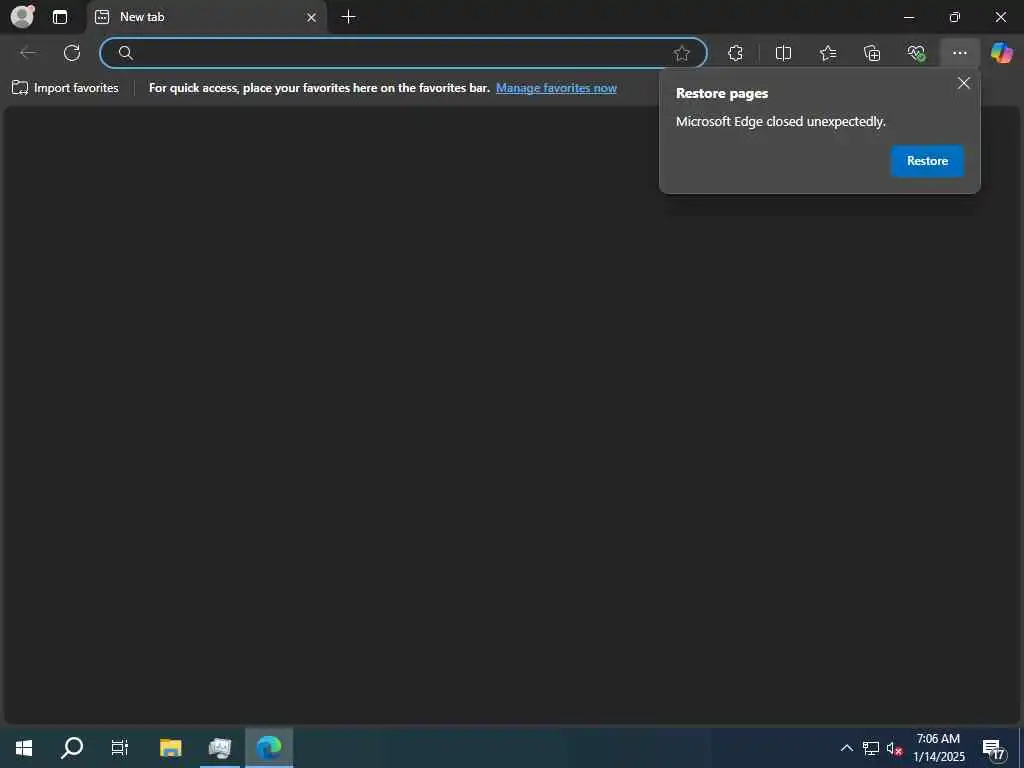
Task: Refresh the page
Action: pos(72,53)
